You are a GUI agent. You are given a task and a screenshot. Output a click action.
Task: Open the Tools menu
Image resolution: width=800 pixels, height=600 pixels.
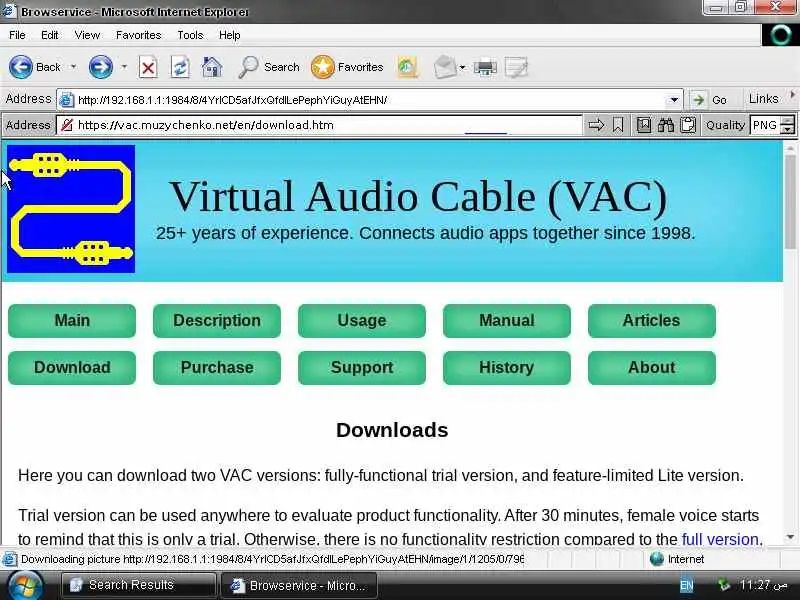[x=190, y=35]
